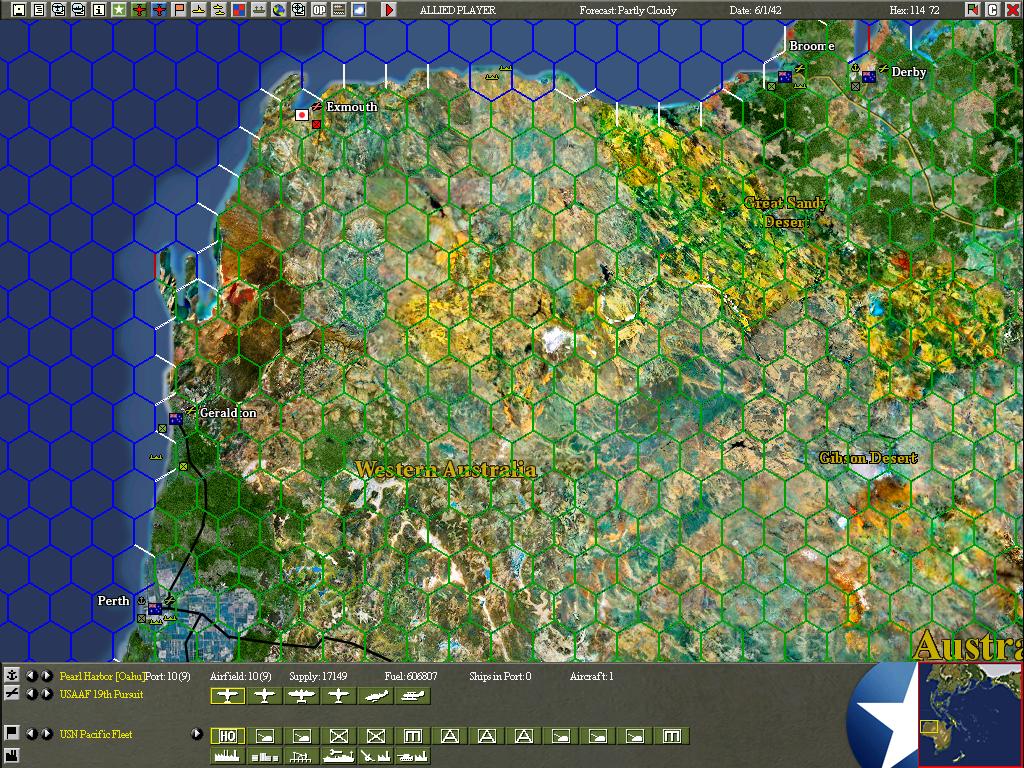Click the minimap thumbnail in bottom right
The width and height of the screenshot is (1024, 768).
pos(970,714)
